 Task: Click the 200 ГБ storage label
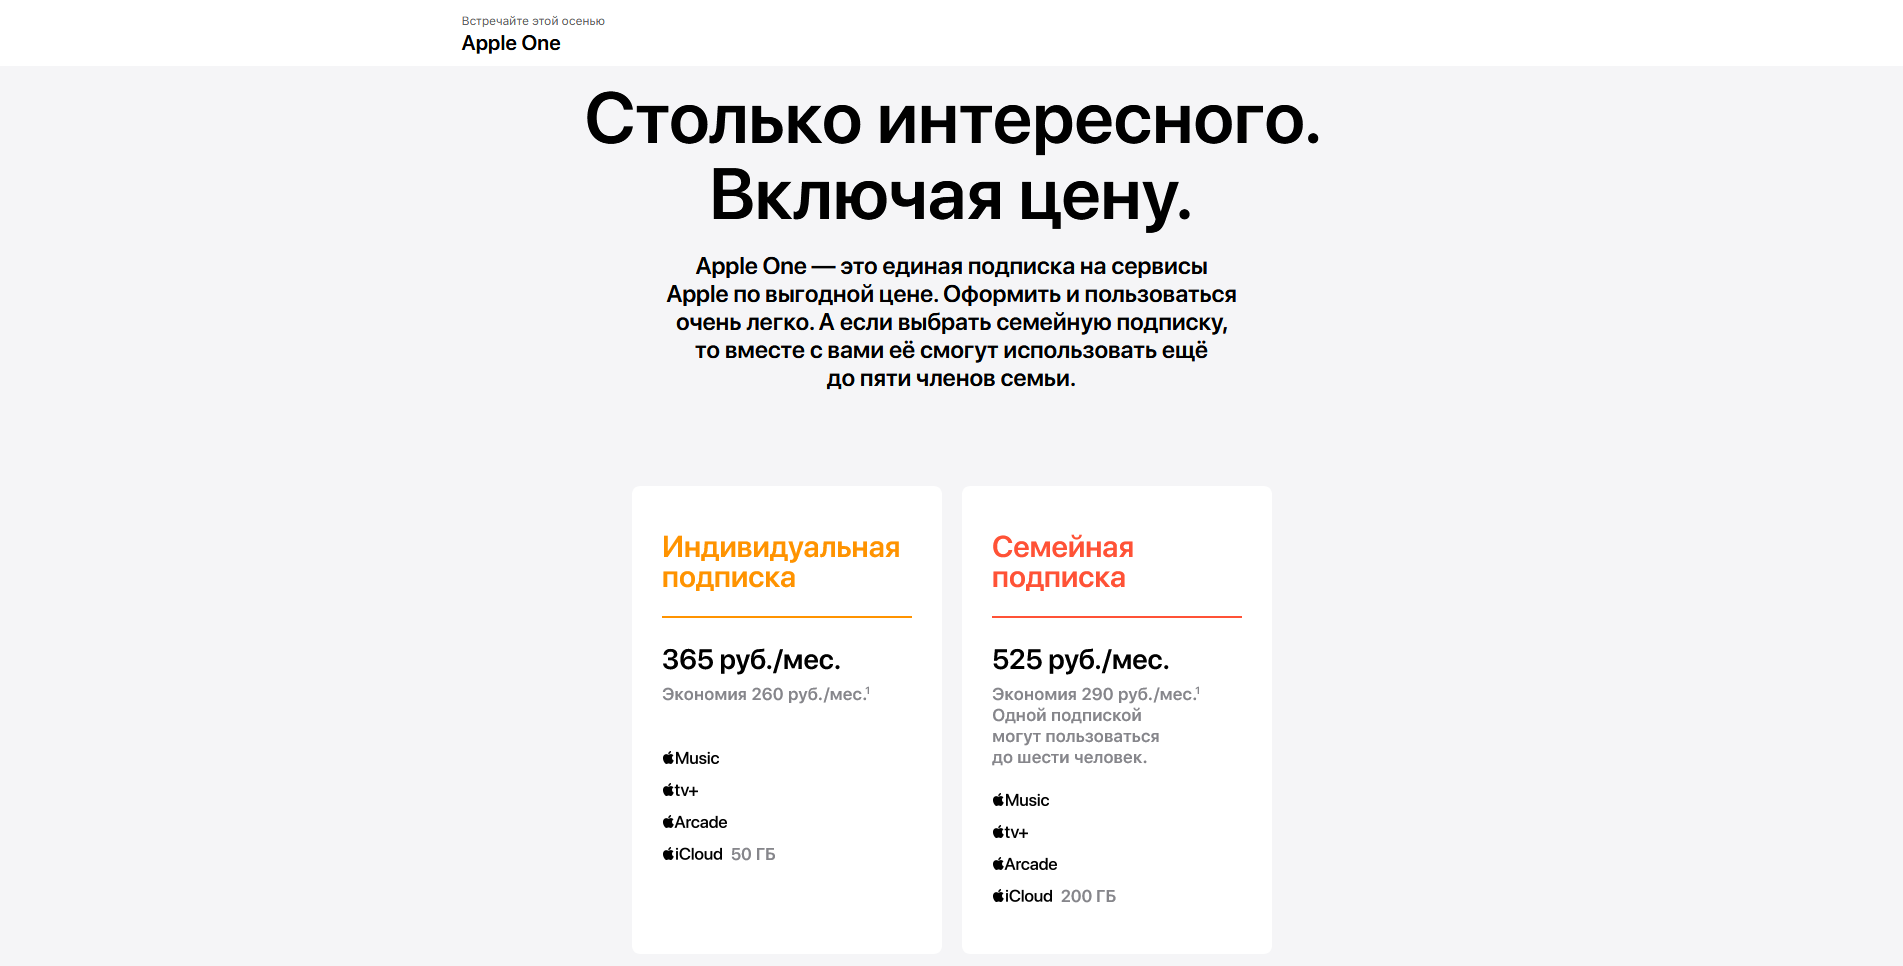click(1088, 896)
